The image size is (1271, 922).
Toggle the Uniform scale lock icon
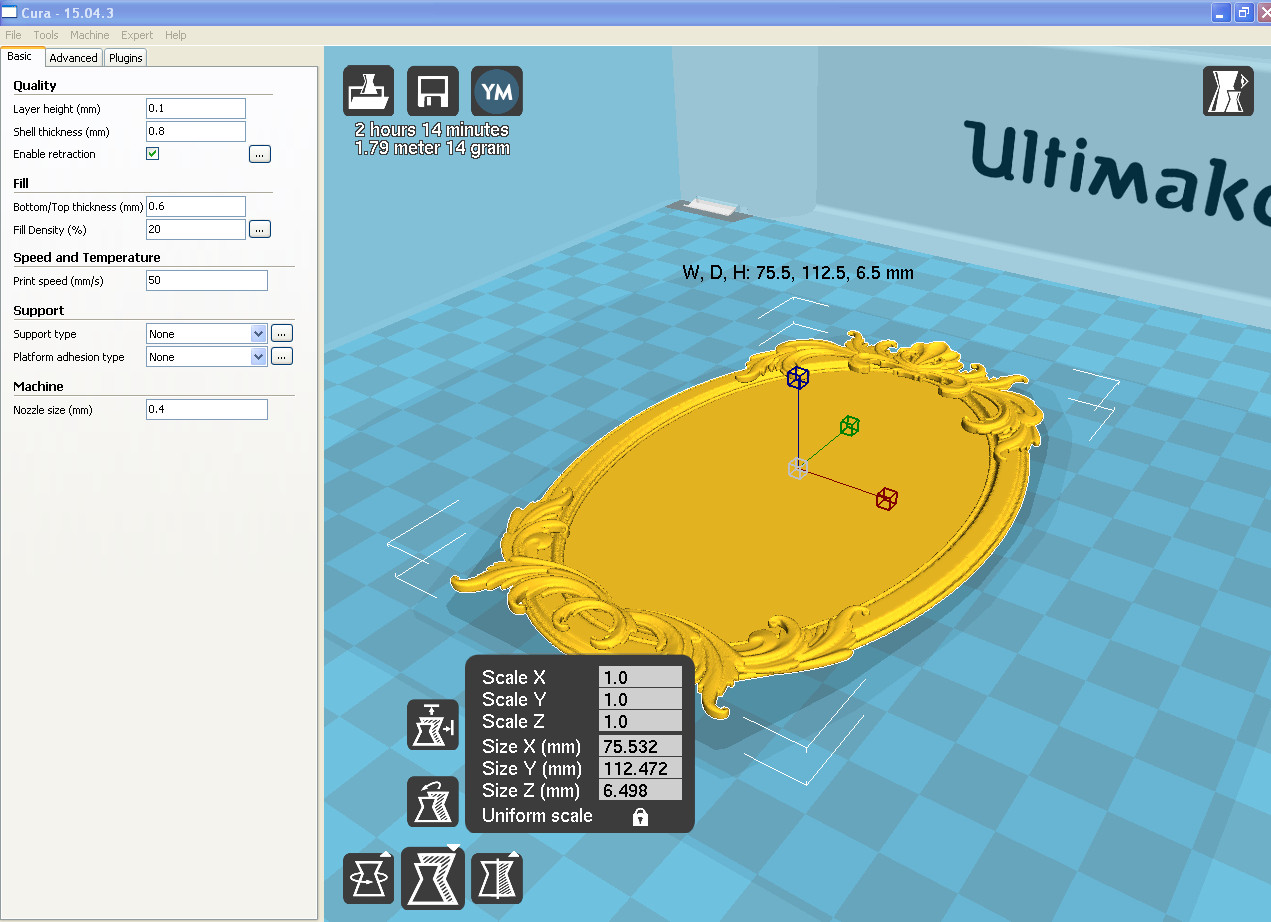click(x=640, y=817)
